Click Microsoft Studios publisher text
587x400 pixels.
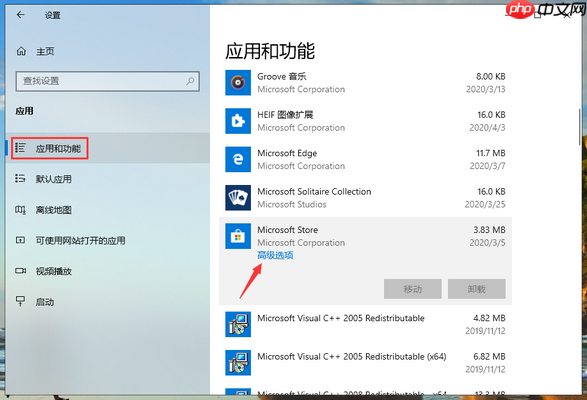coord(292,204)
